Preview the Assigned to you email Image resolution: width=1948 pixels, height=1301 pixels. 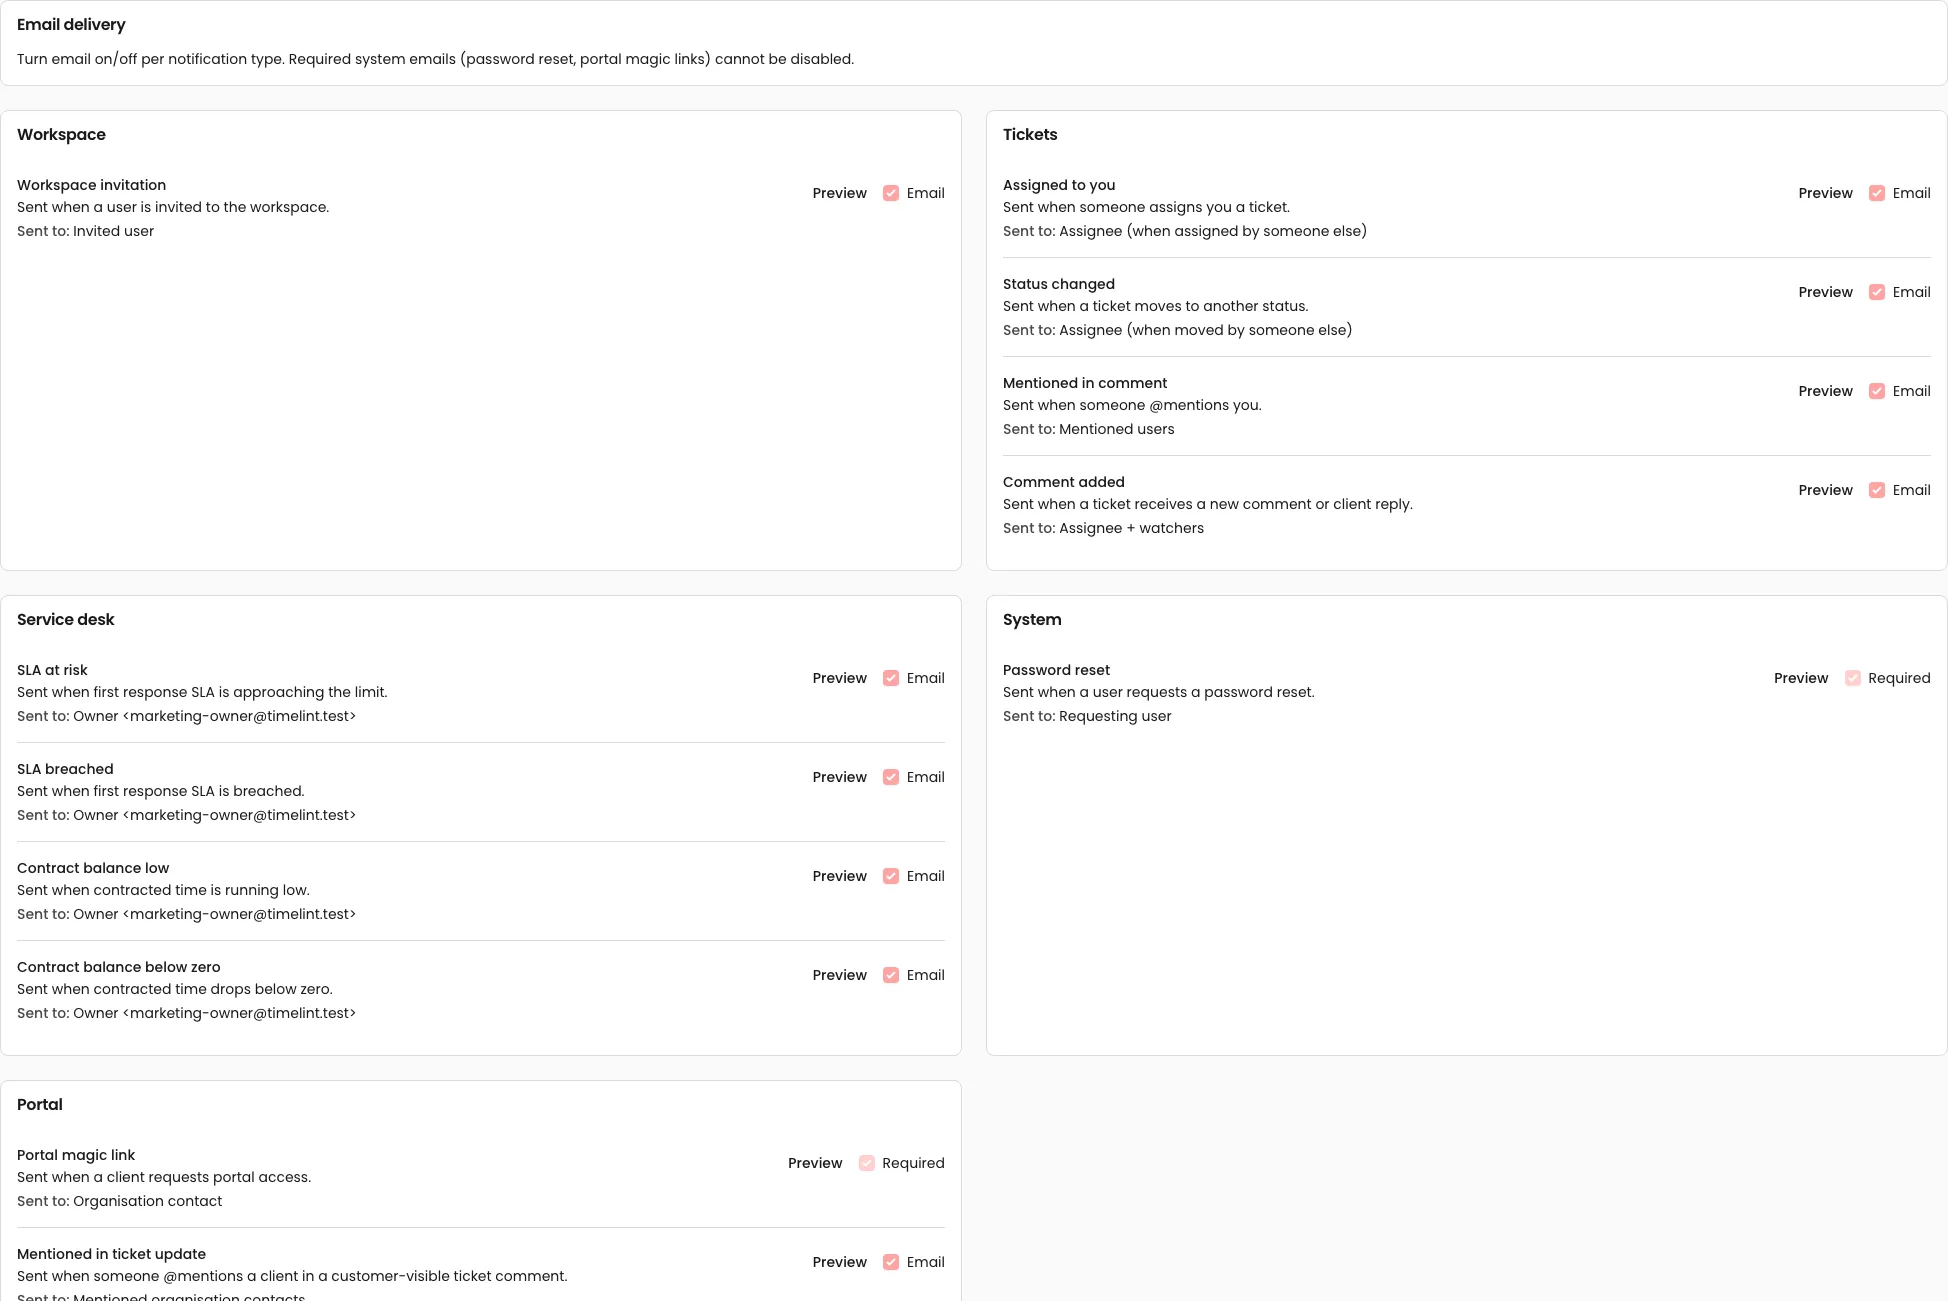point(1825,193)
